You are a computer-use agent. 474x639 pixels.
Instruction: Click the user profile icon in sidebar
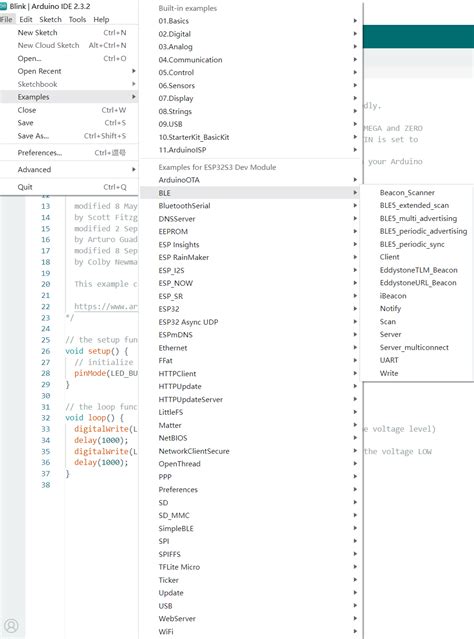pos(11,625)
